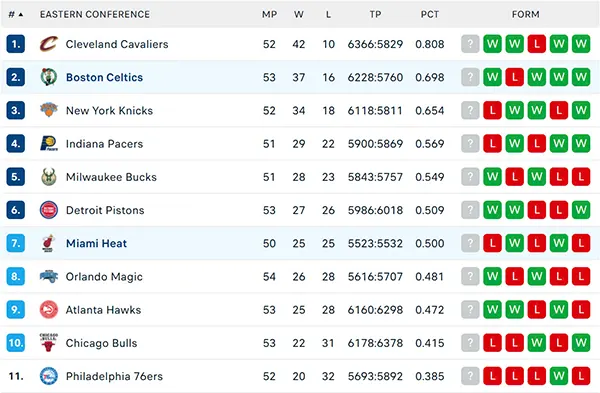
Task: Click the Boston Celtics team logo
Action: tap(49, 77)
